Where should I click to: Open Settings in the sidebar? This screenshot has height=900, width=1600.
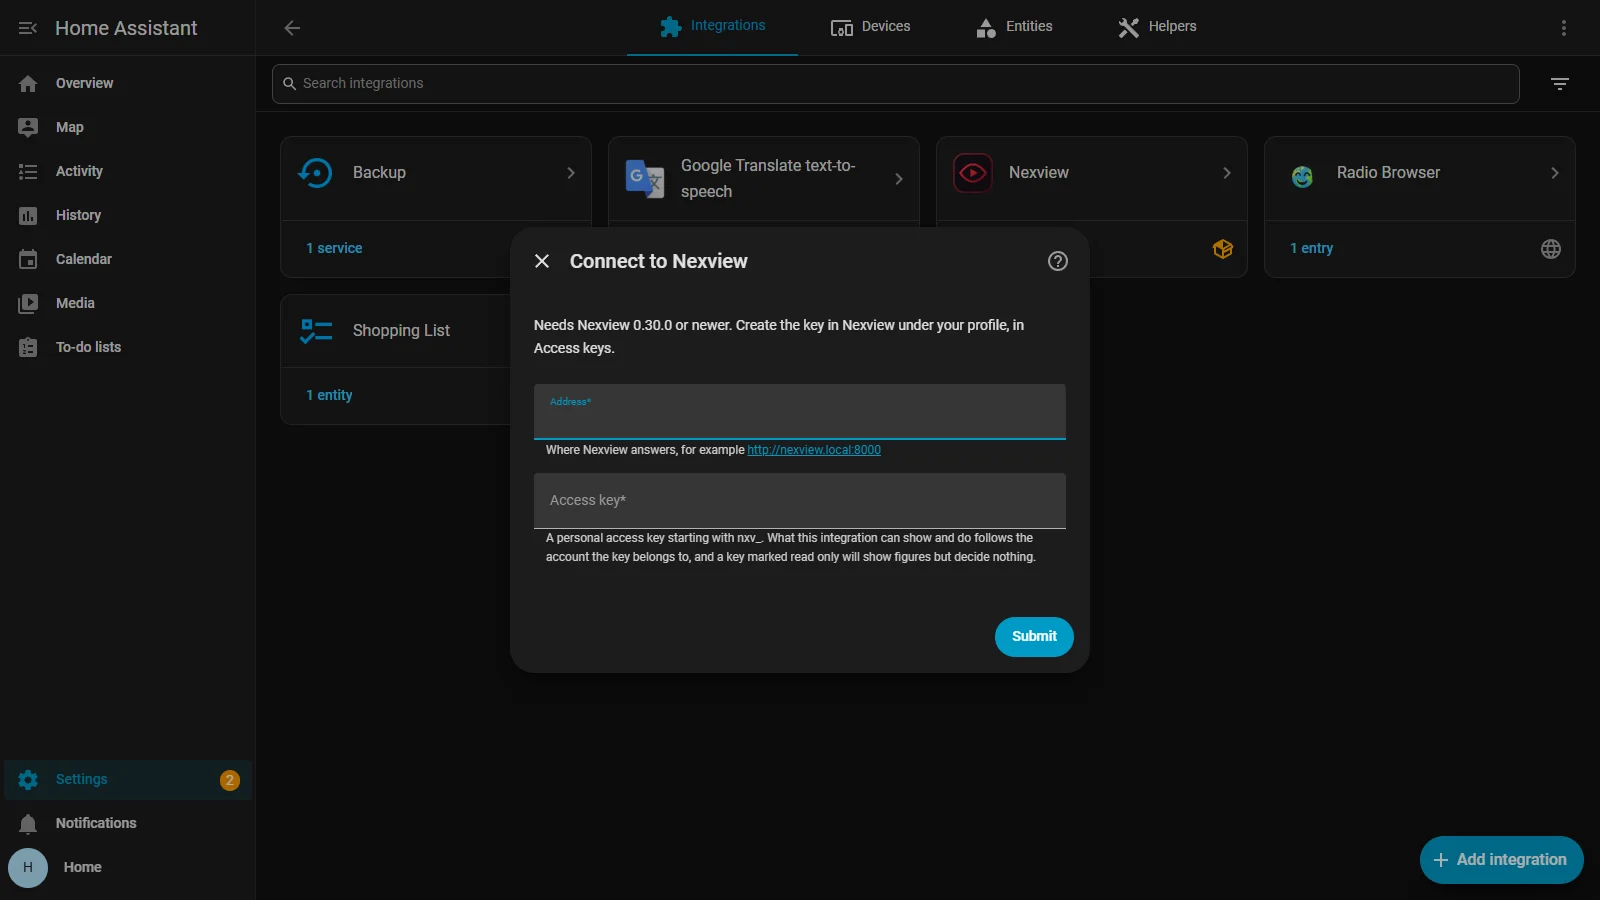[x=128, y=779]
